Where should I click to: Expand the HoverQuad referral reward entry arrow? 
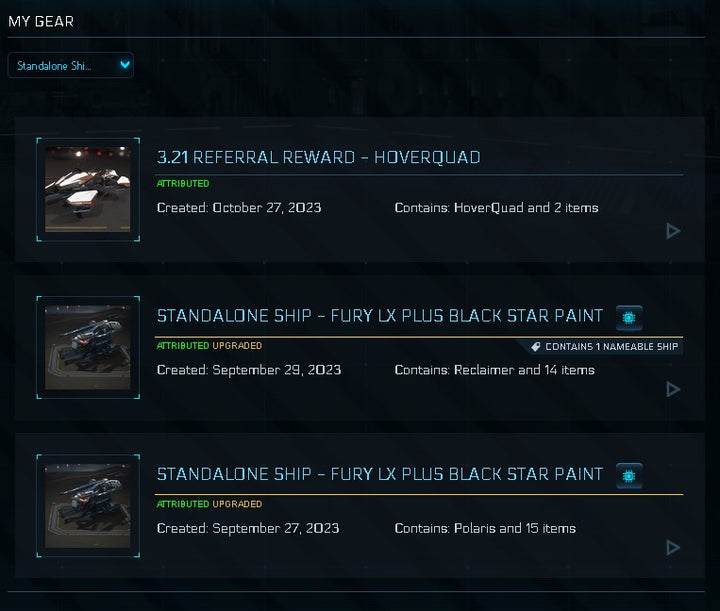click(673, 231)
